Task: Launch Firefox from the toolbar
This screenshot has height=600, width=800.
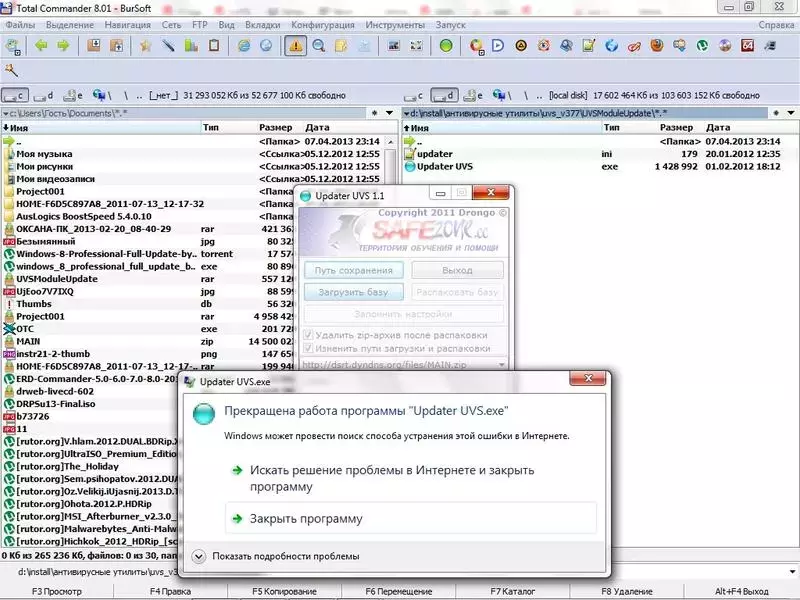Action: coord(657,46)
